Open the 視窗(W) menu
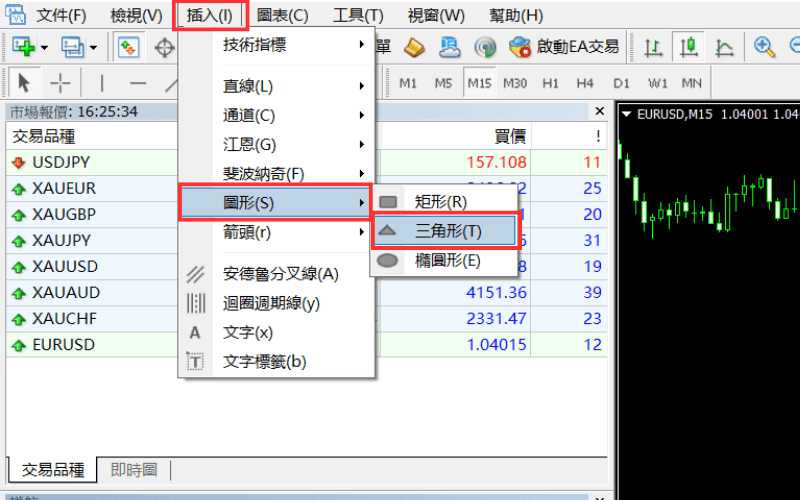 (x=436, y=15)
